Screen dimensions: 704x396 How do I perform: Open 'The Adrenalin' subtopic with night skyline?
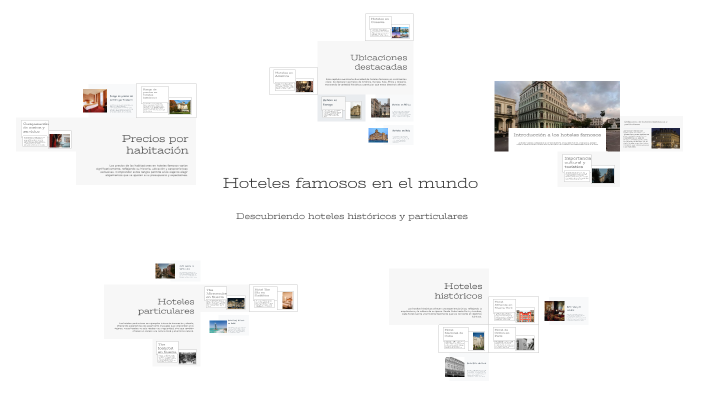tap(225, 298)
